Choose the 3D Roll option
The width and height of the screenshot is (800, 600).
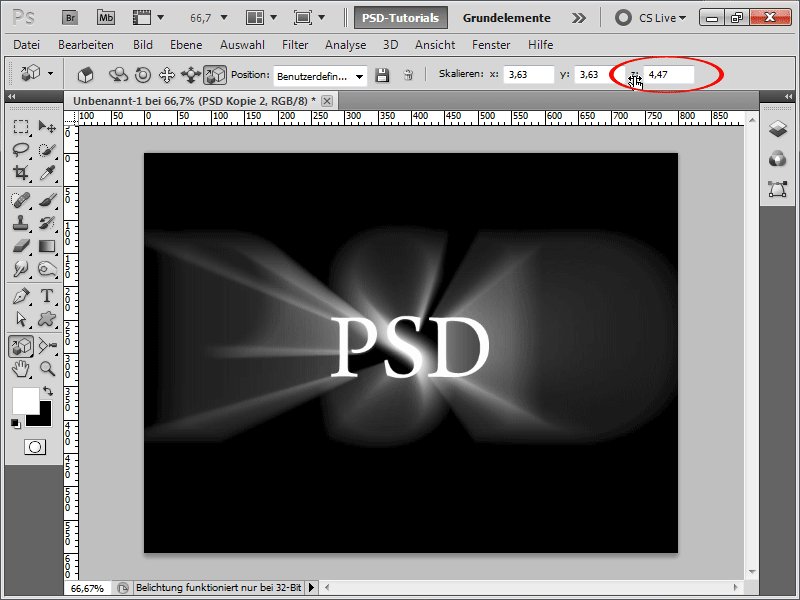tap(143, 75)
